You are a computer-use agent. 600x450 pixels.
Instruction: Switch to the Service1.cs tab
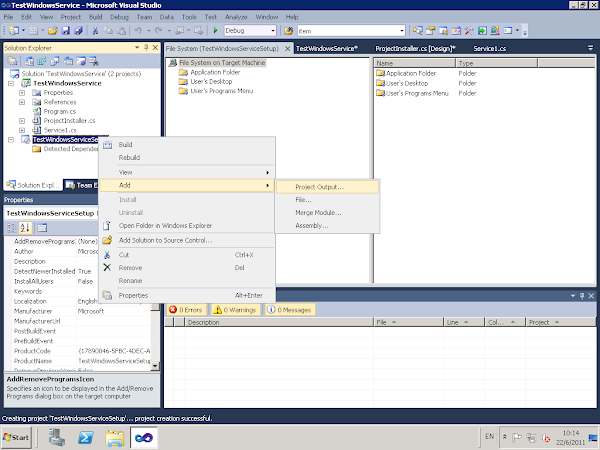click(489, 49)
